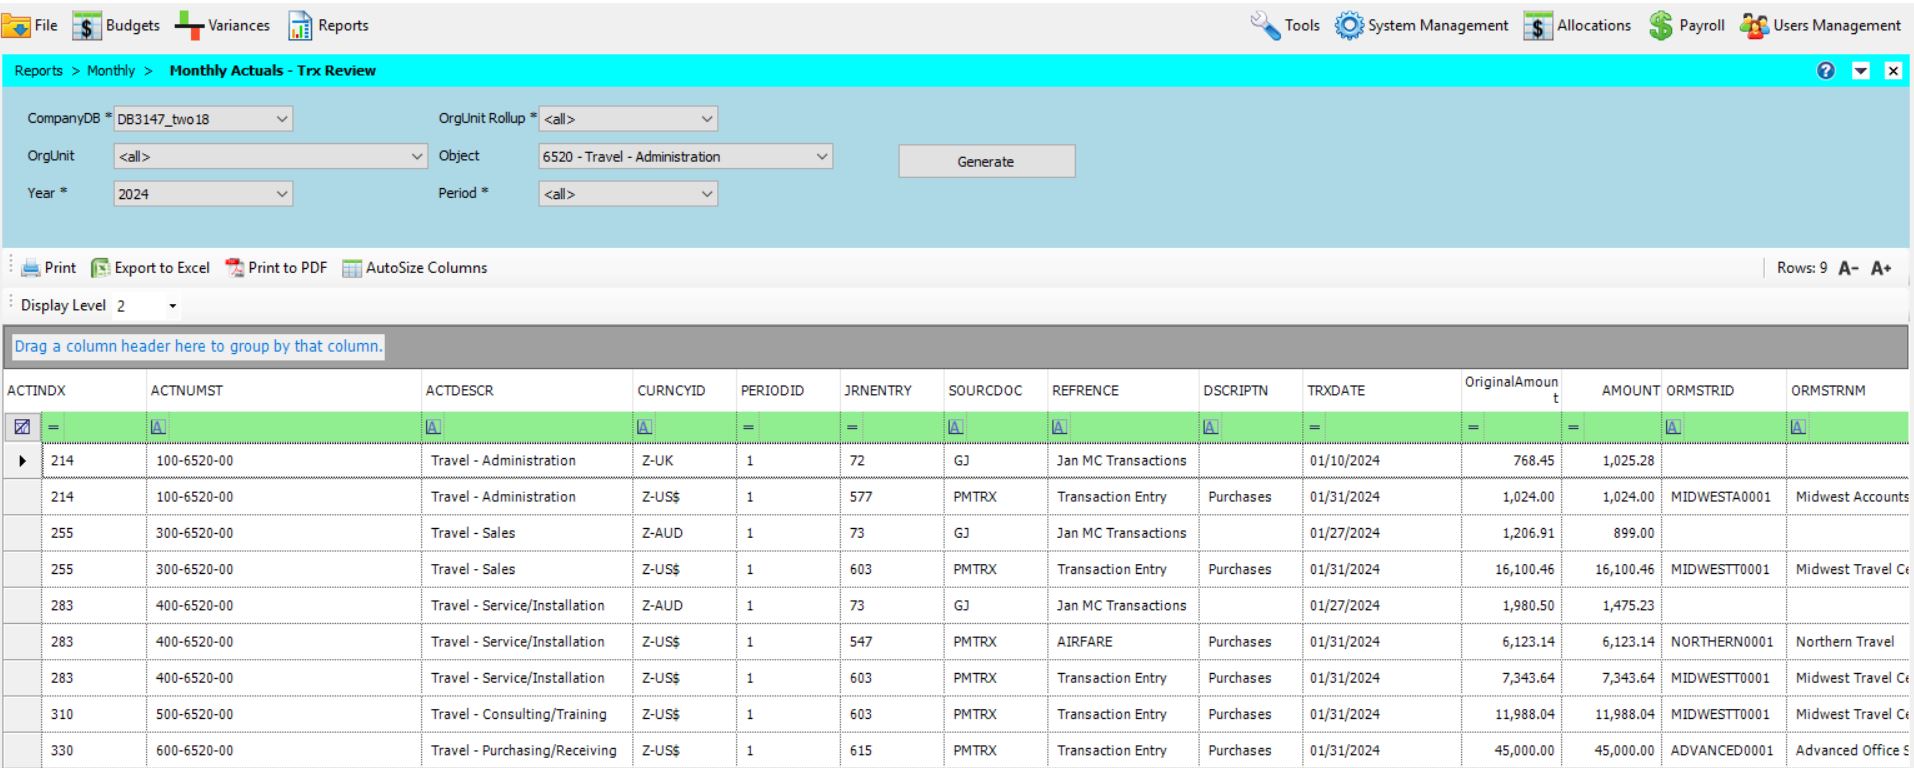This screenshot has width=1914, height=768.
Task: Select the ADVANCED0001 vendor ID cell
Action: click(x=1724, y=751)
